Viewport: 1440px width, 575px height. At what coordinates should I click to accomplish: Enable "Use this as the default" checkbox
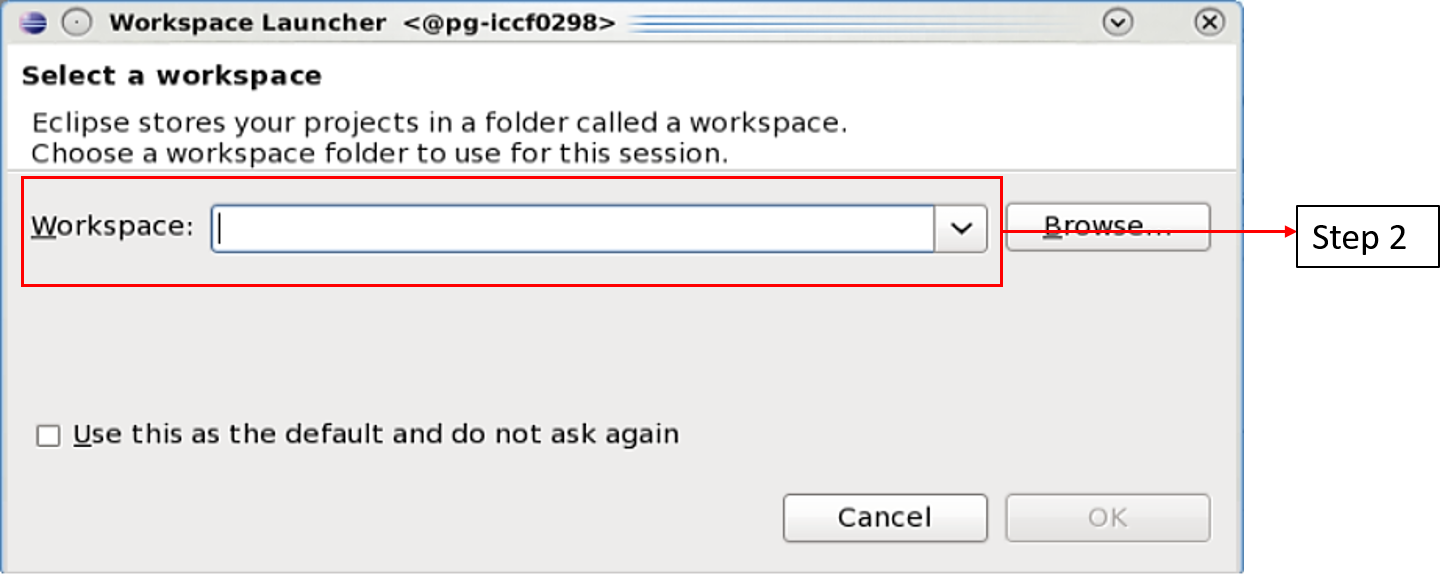pyautogui.click(x=48, y=436)
